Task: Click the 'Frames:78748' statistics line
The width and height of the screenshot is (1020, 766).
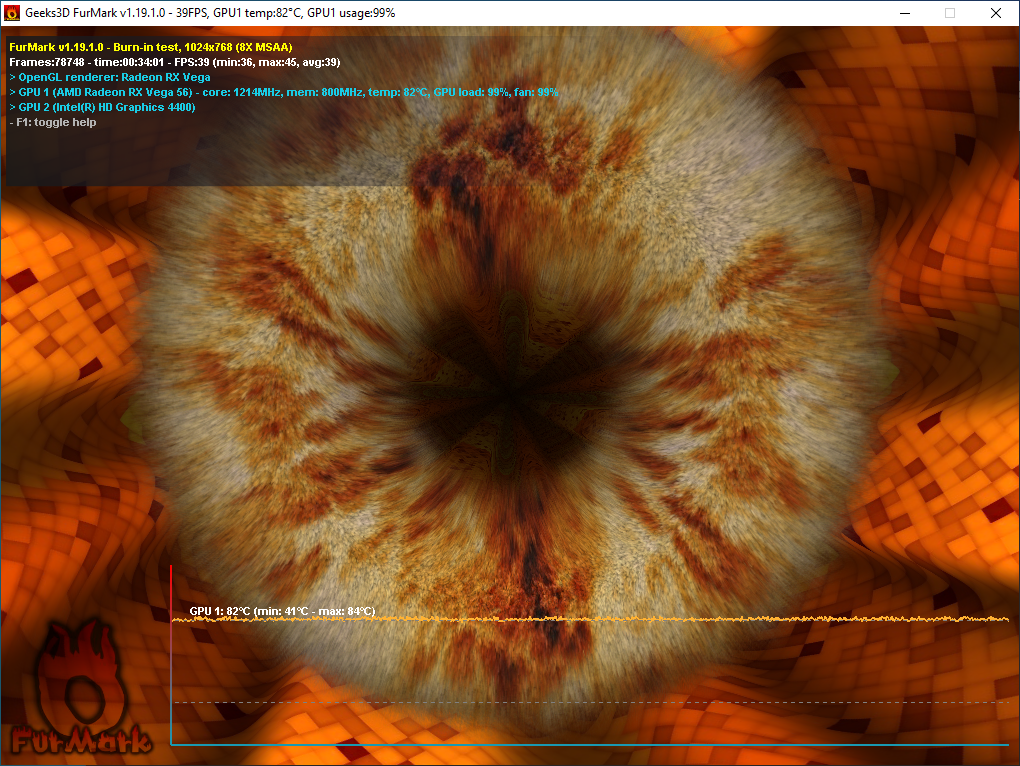Action: pos(175,62)
